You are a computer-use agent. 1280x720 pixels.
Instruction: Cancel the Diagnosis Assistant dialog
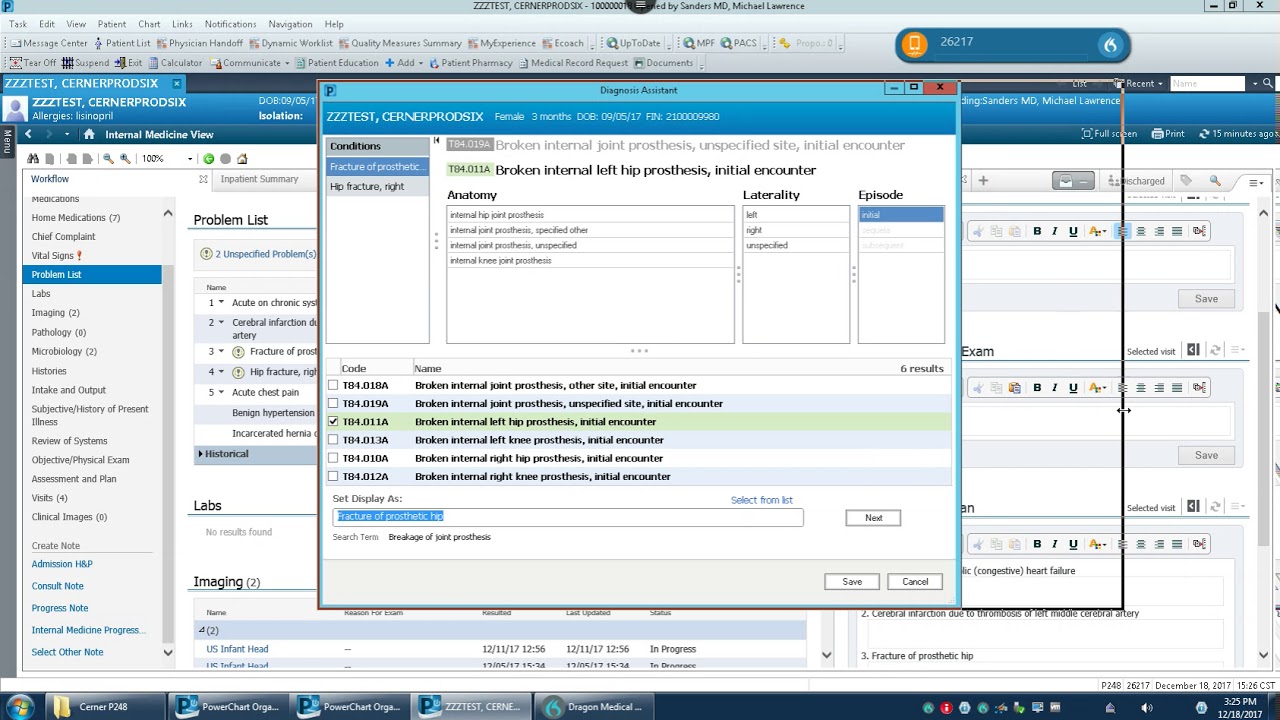(915, 582)
